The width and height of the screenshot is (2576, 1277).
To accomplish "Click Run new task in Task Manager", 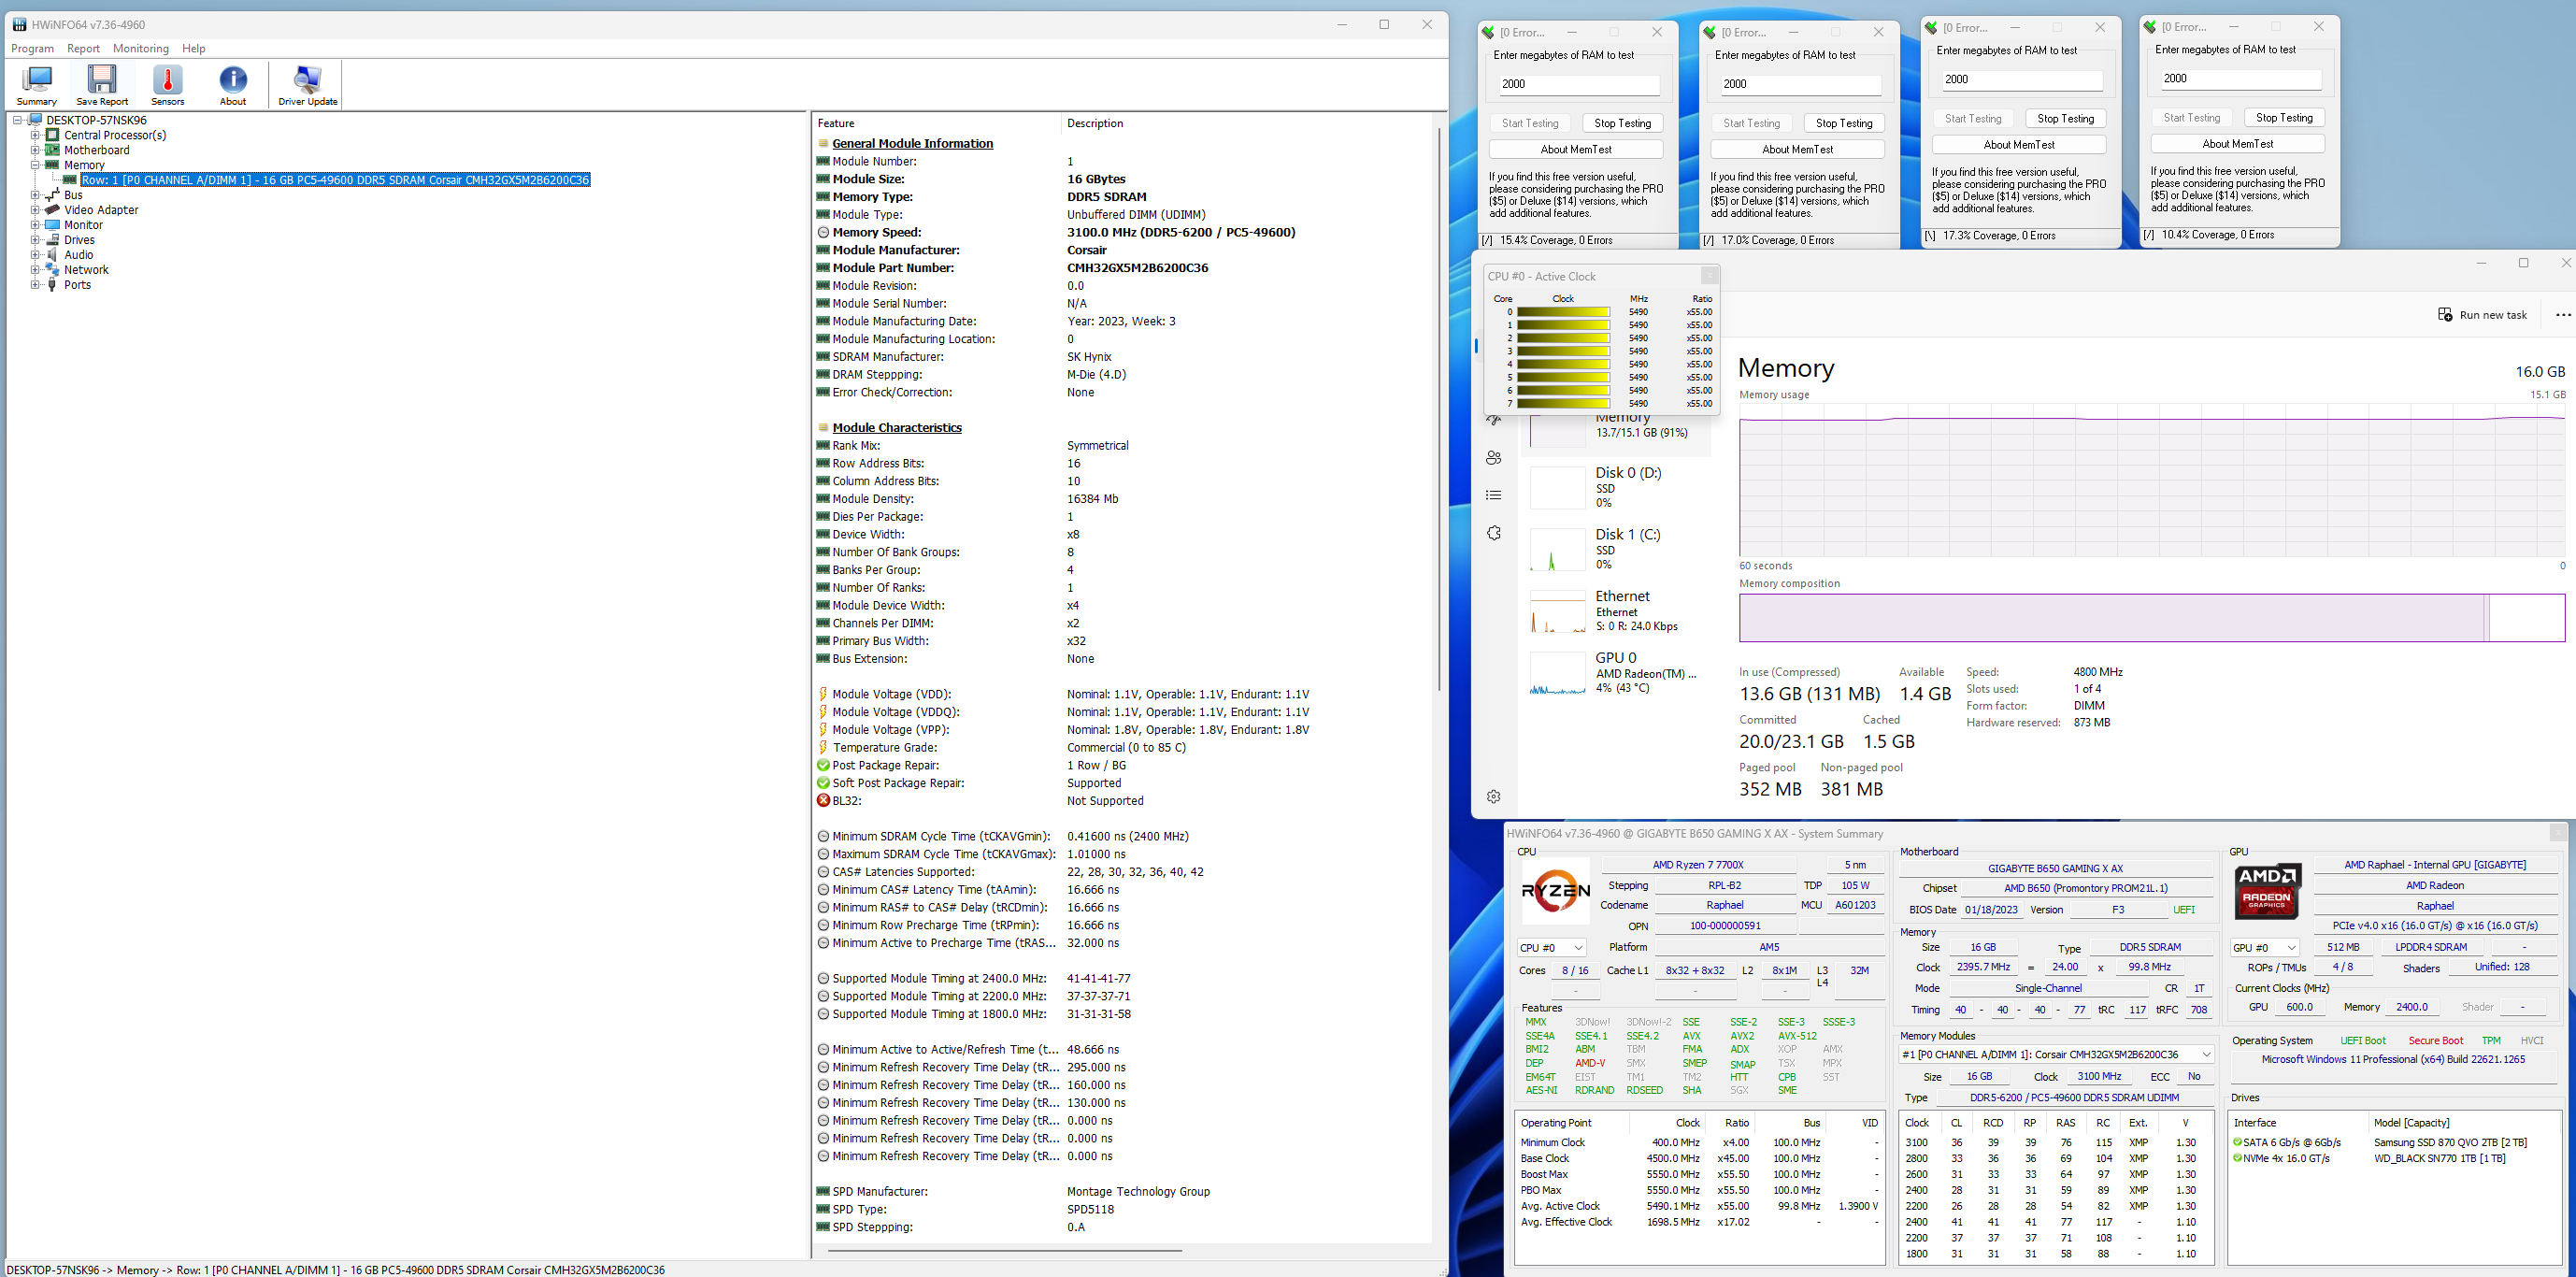I will point(2482,315).
